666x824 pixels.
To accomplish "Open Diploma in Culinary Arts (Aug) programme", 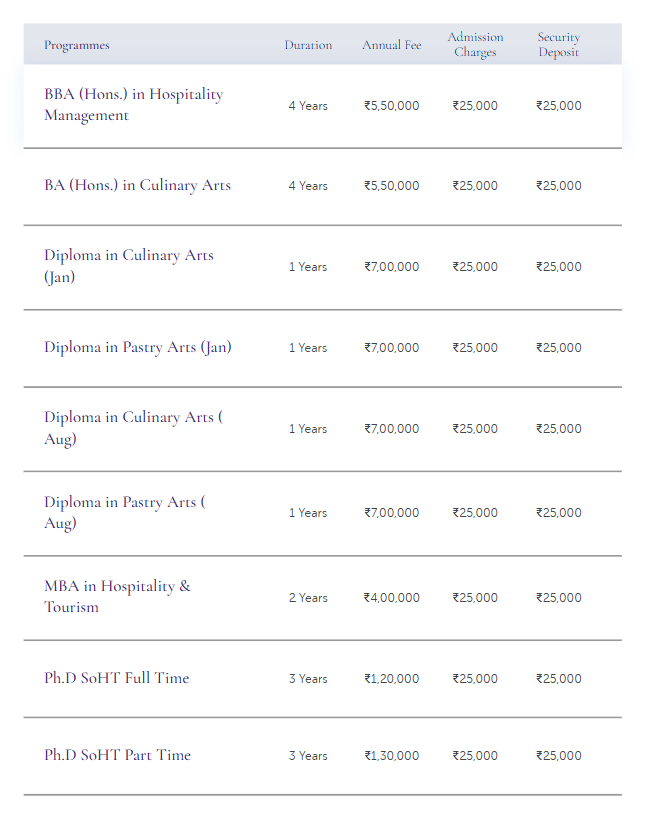I will click(x=133, y=428).
